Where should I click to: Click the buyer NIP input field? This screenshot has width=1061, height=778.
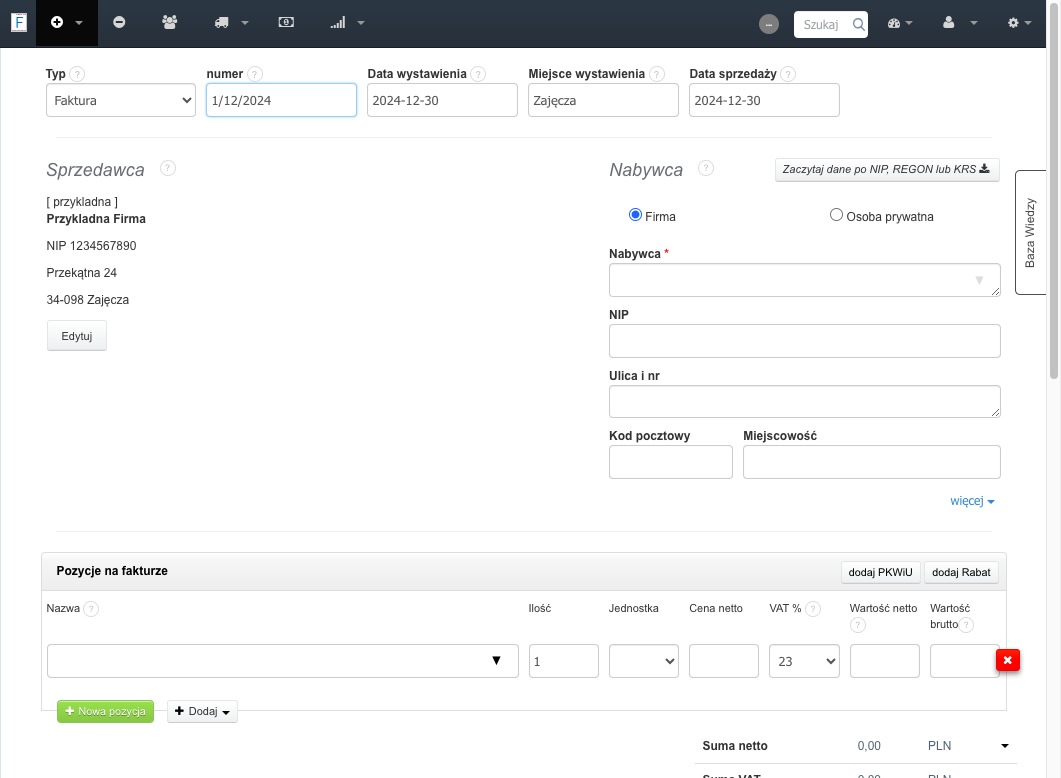[x=805, y=341]
